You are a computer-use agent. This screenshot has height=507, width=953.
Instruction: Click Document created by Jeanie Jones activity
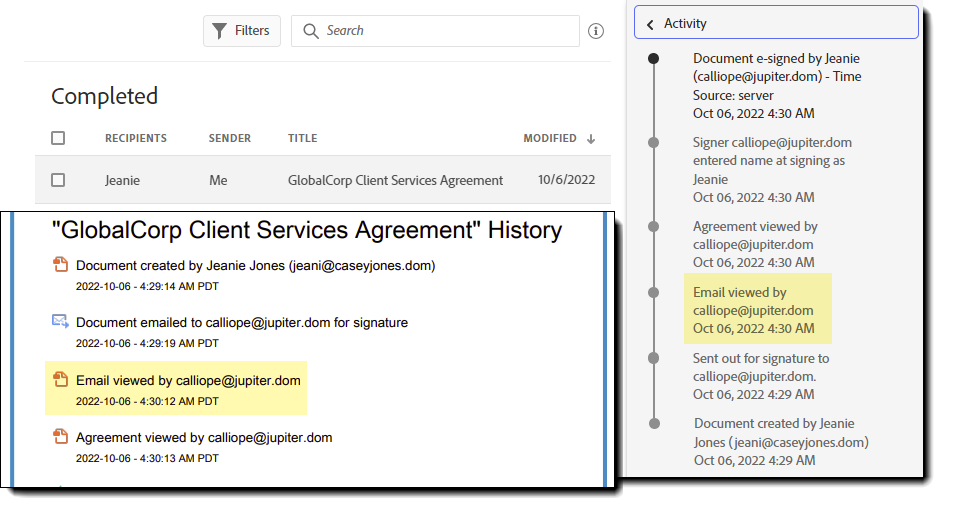coord(781,442)
